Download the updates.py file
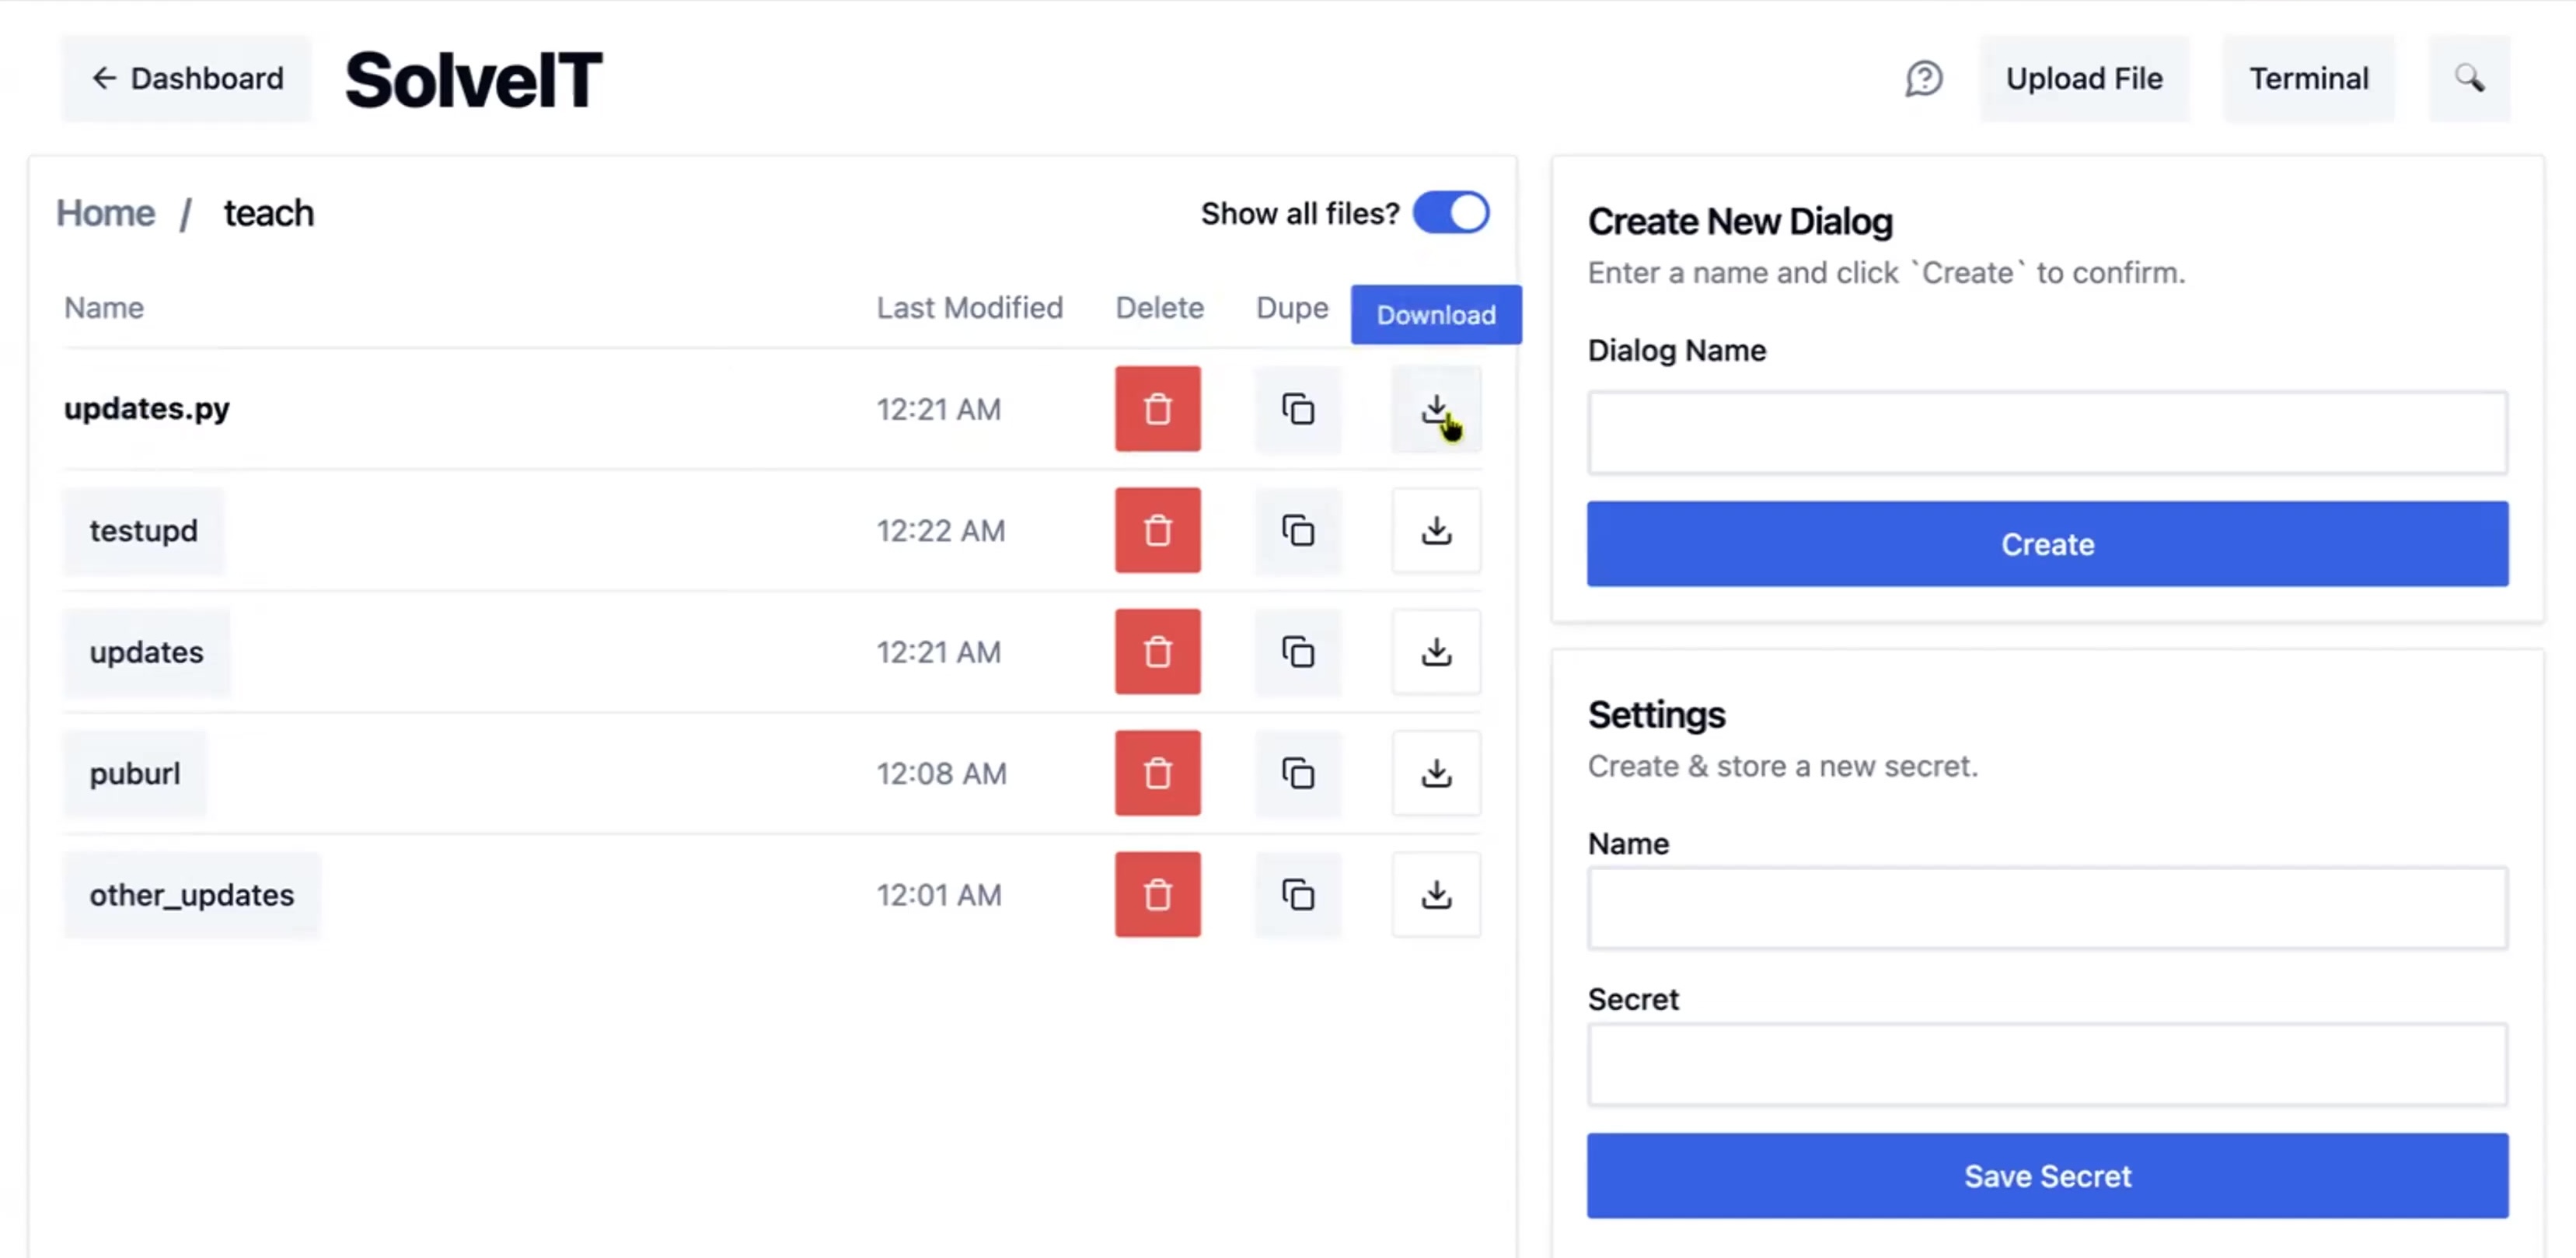The height and width of the screenshot is (1258, 2576). (1435, 409)
